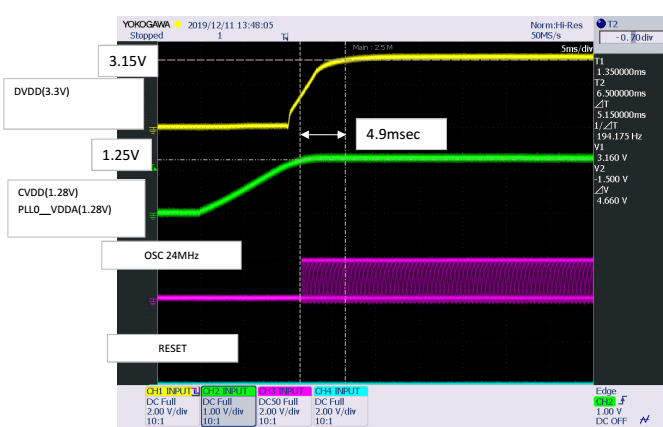Click the CH2 green ground level marker
Screen dimensions: 663x427
pos(153,216)
